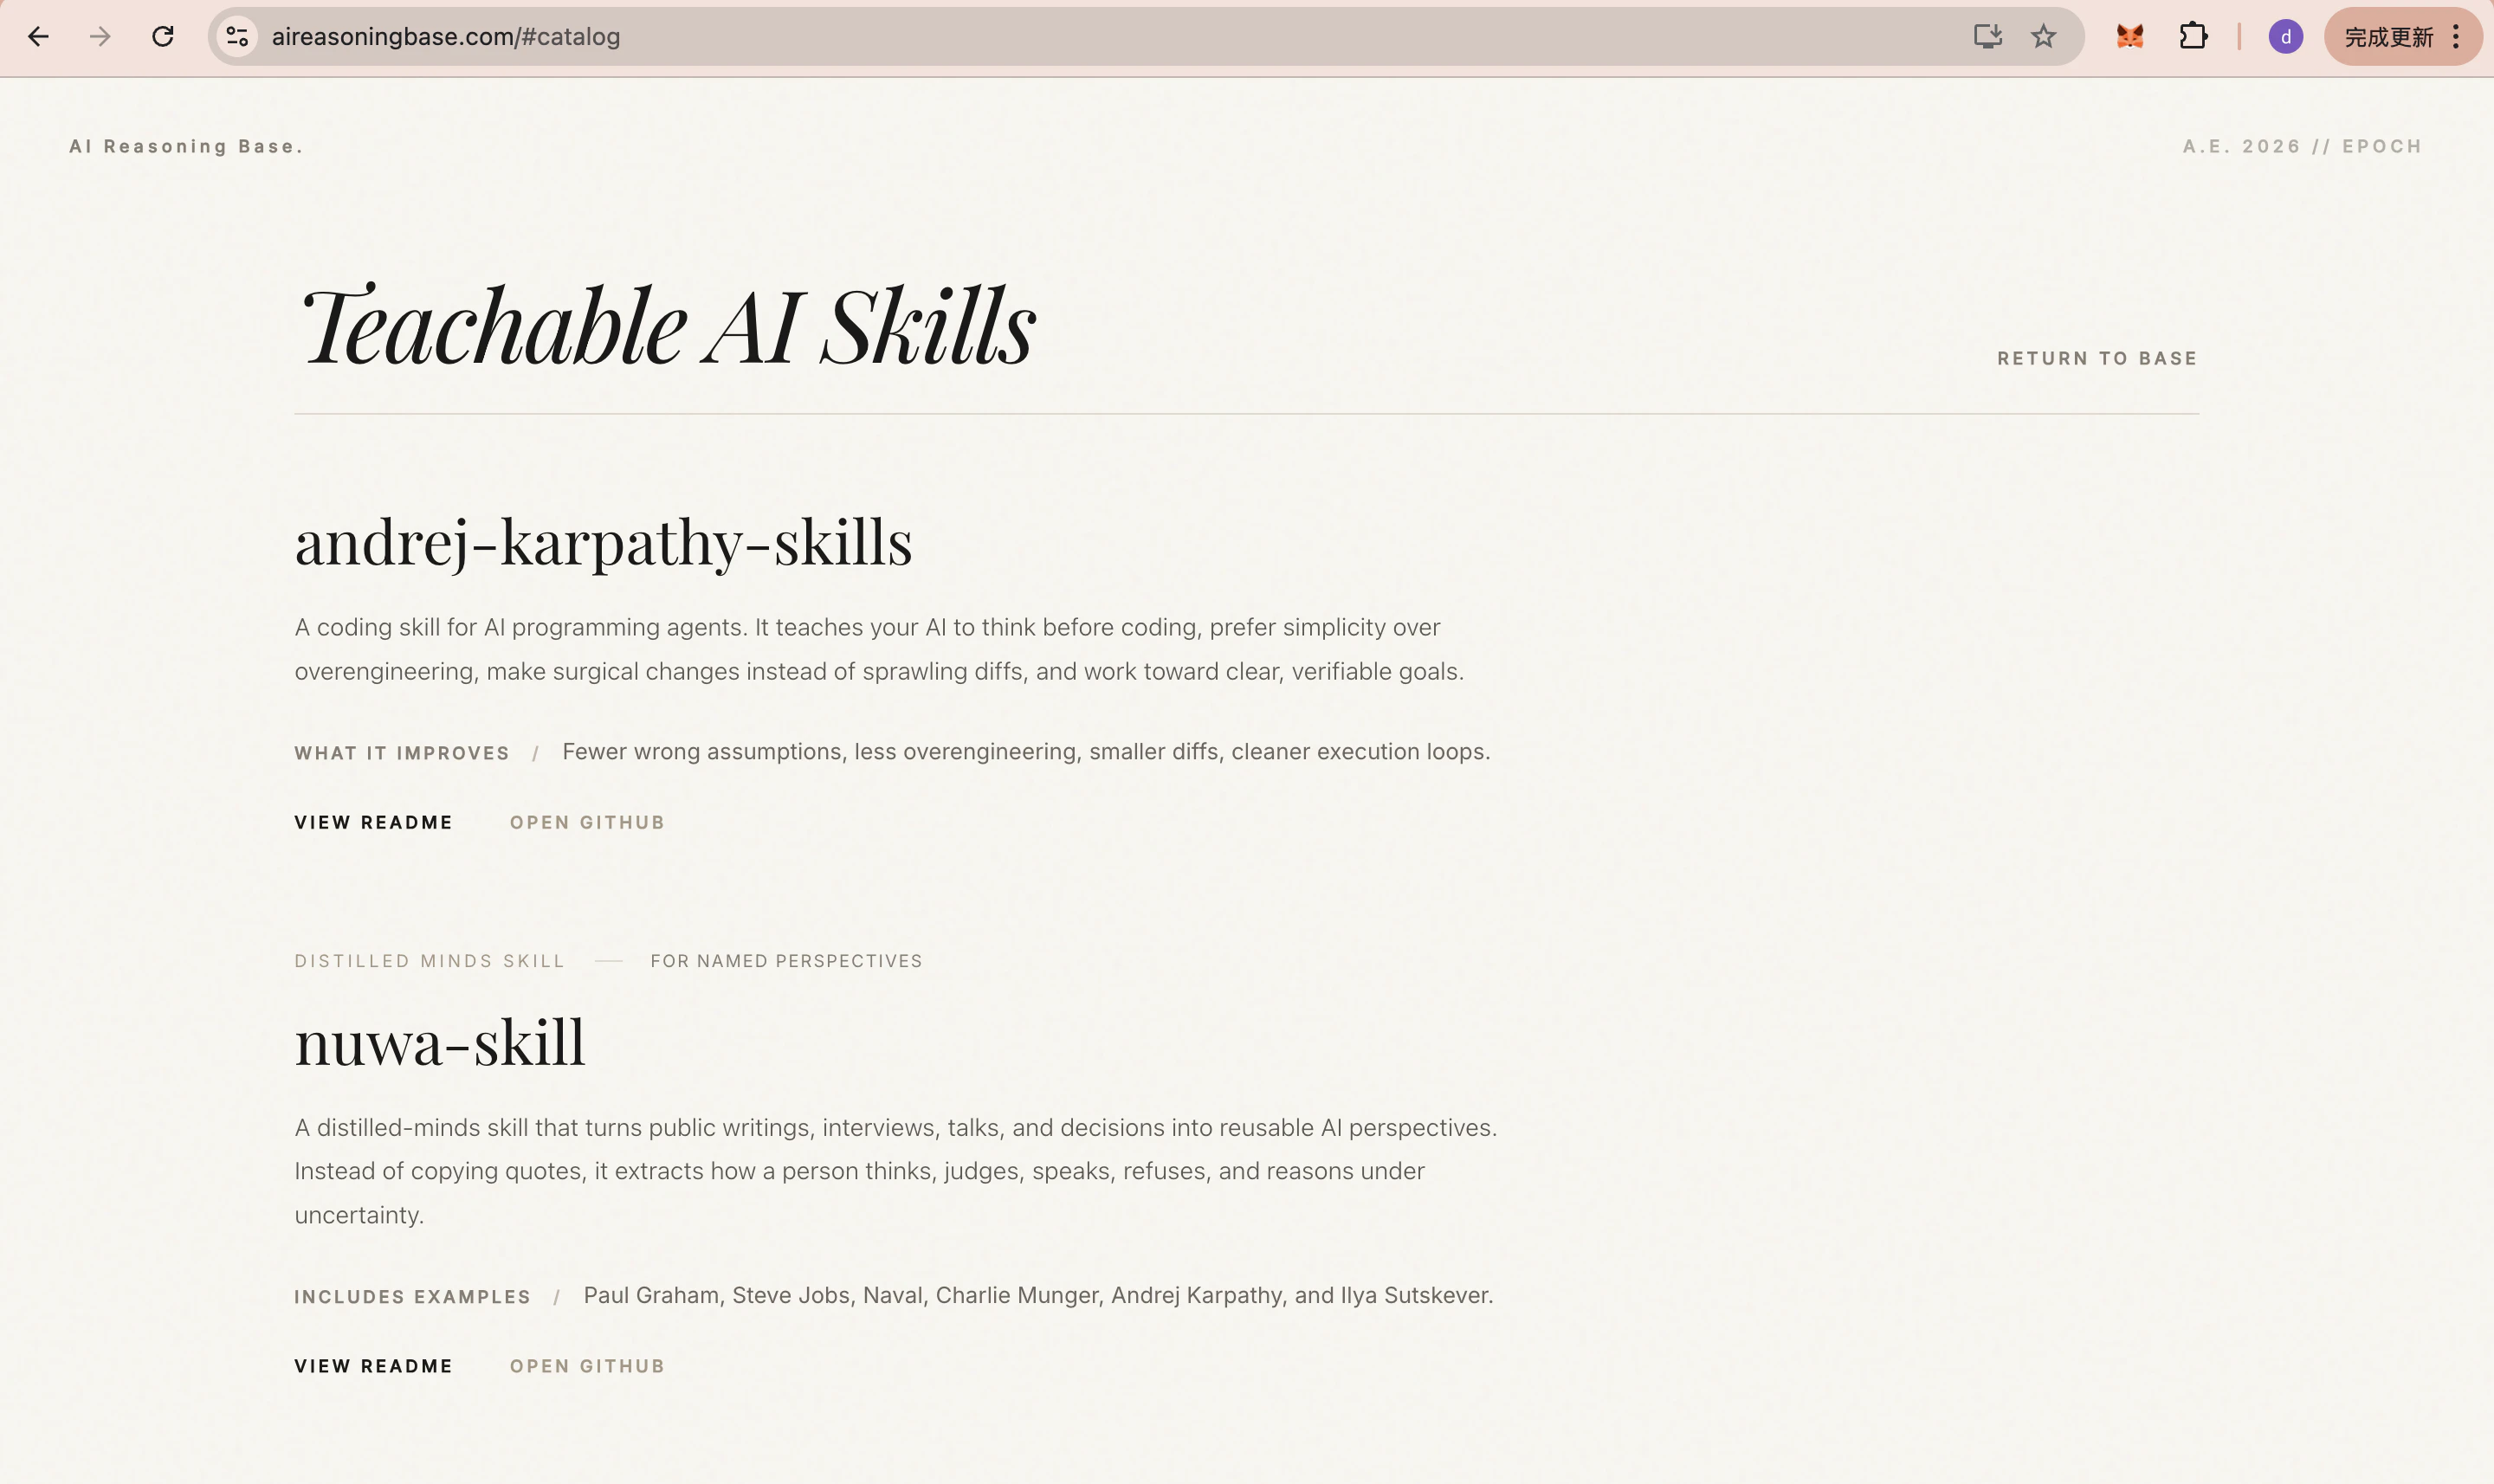Viewport: 2494px width, 1484px height.
Task: Click the AI Reasoning Base header link
Action: (186, 146)
